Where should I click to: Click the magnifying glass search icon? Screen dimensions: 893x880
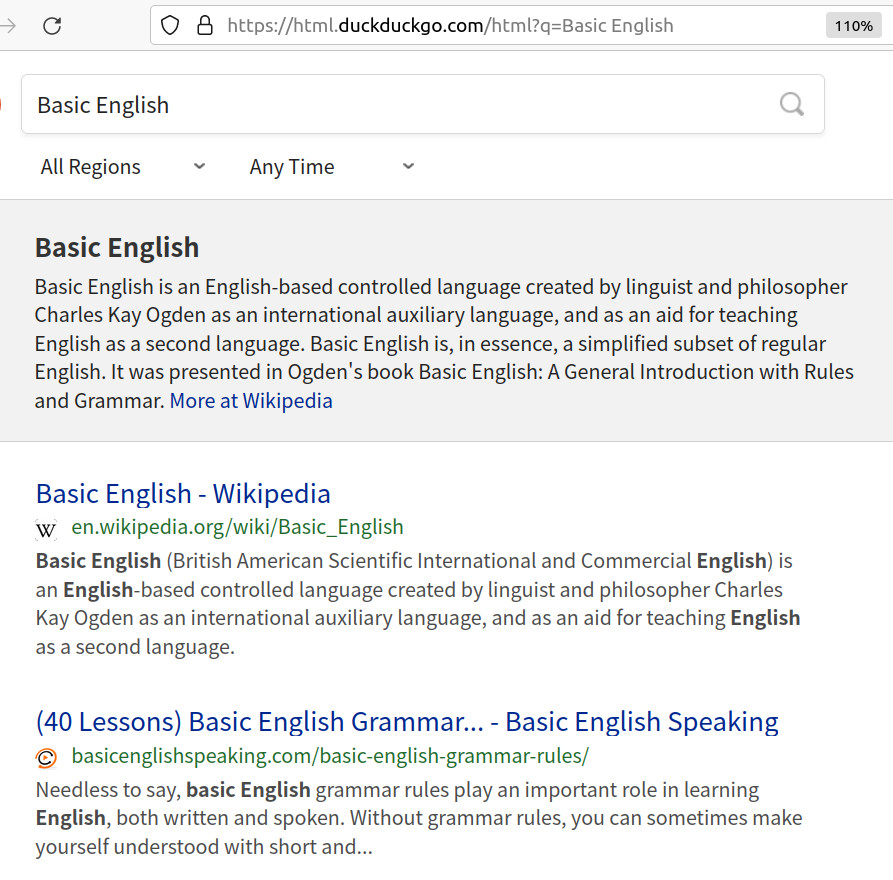click(x=791, y=104)
